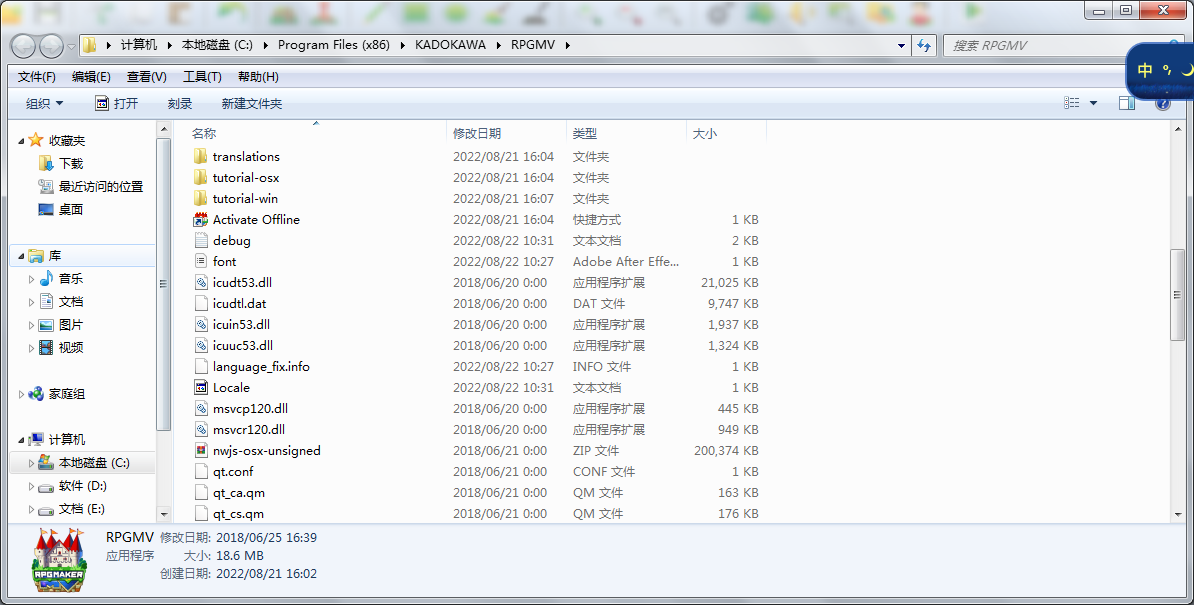Open the address bar history dropdown
The image size is (1194, 605).
tap(902, 46)
